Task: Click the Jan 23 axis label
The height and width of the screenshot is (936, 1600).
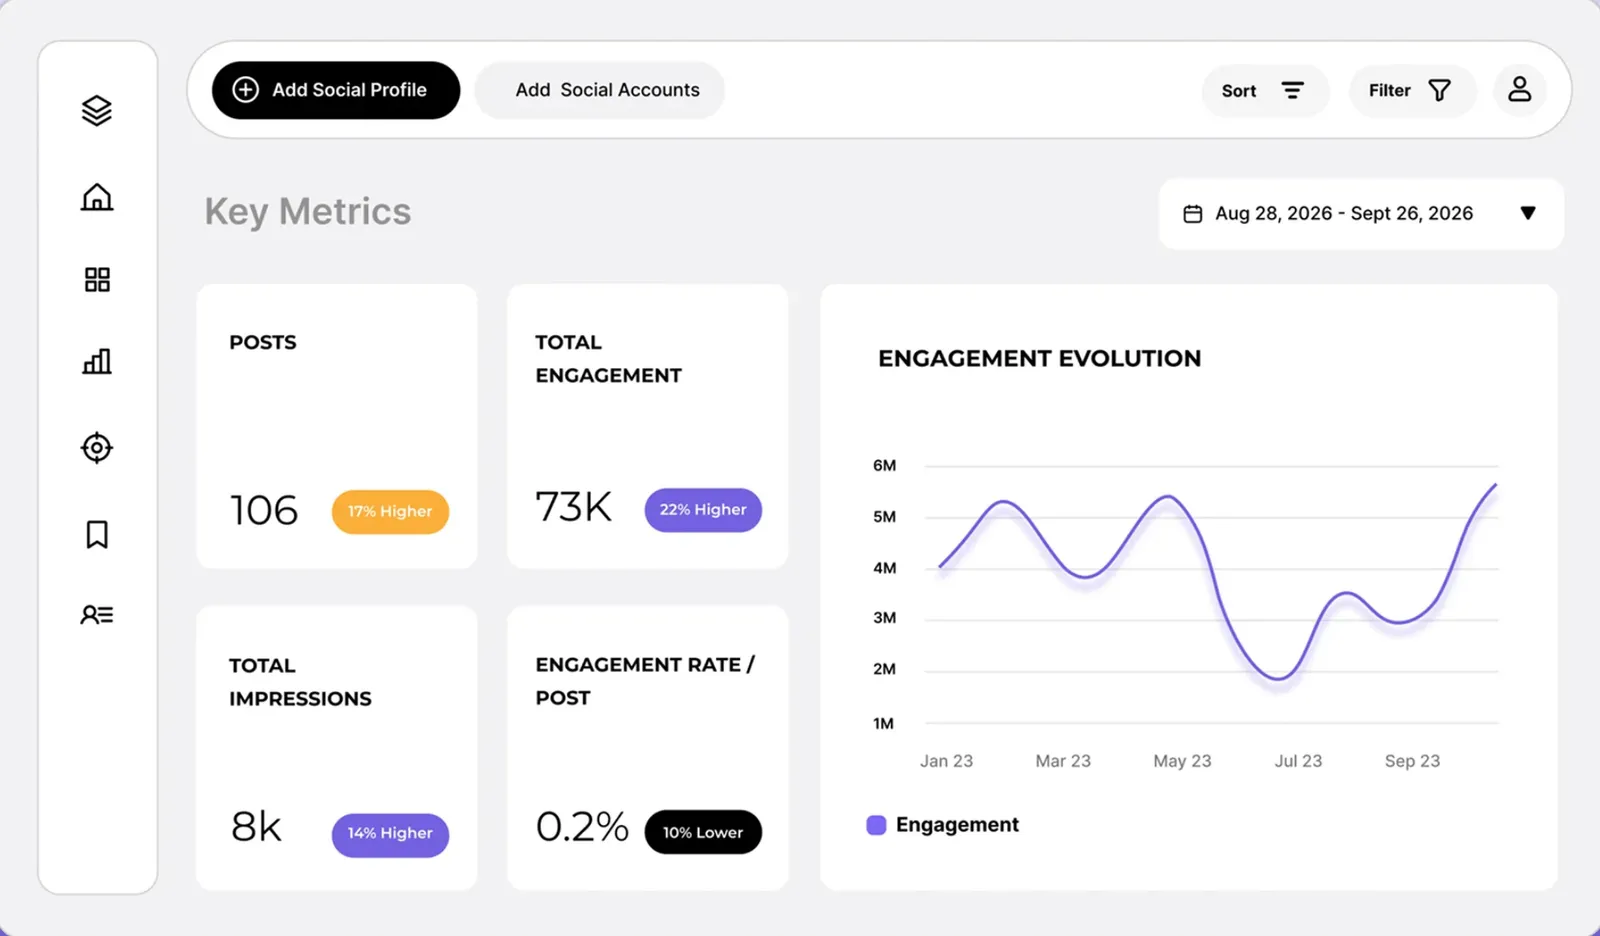Action: [946, 761]
